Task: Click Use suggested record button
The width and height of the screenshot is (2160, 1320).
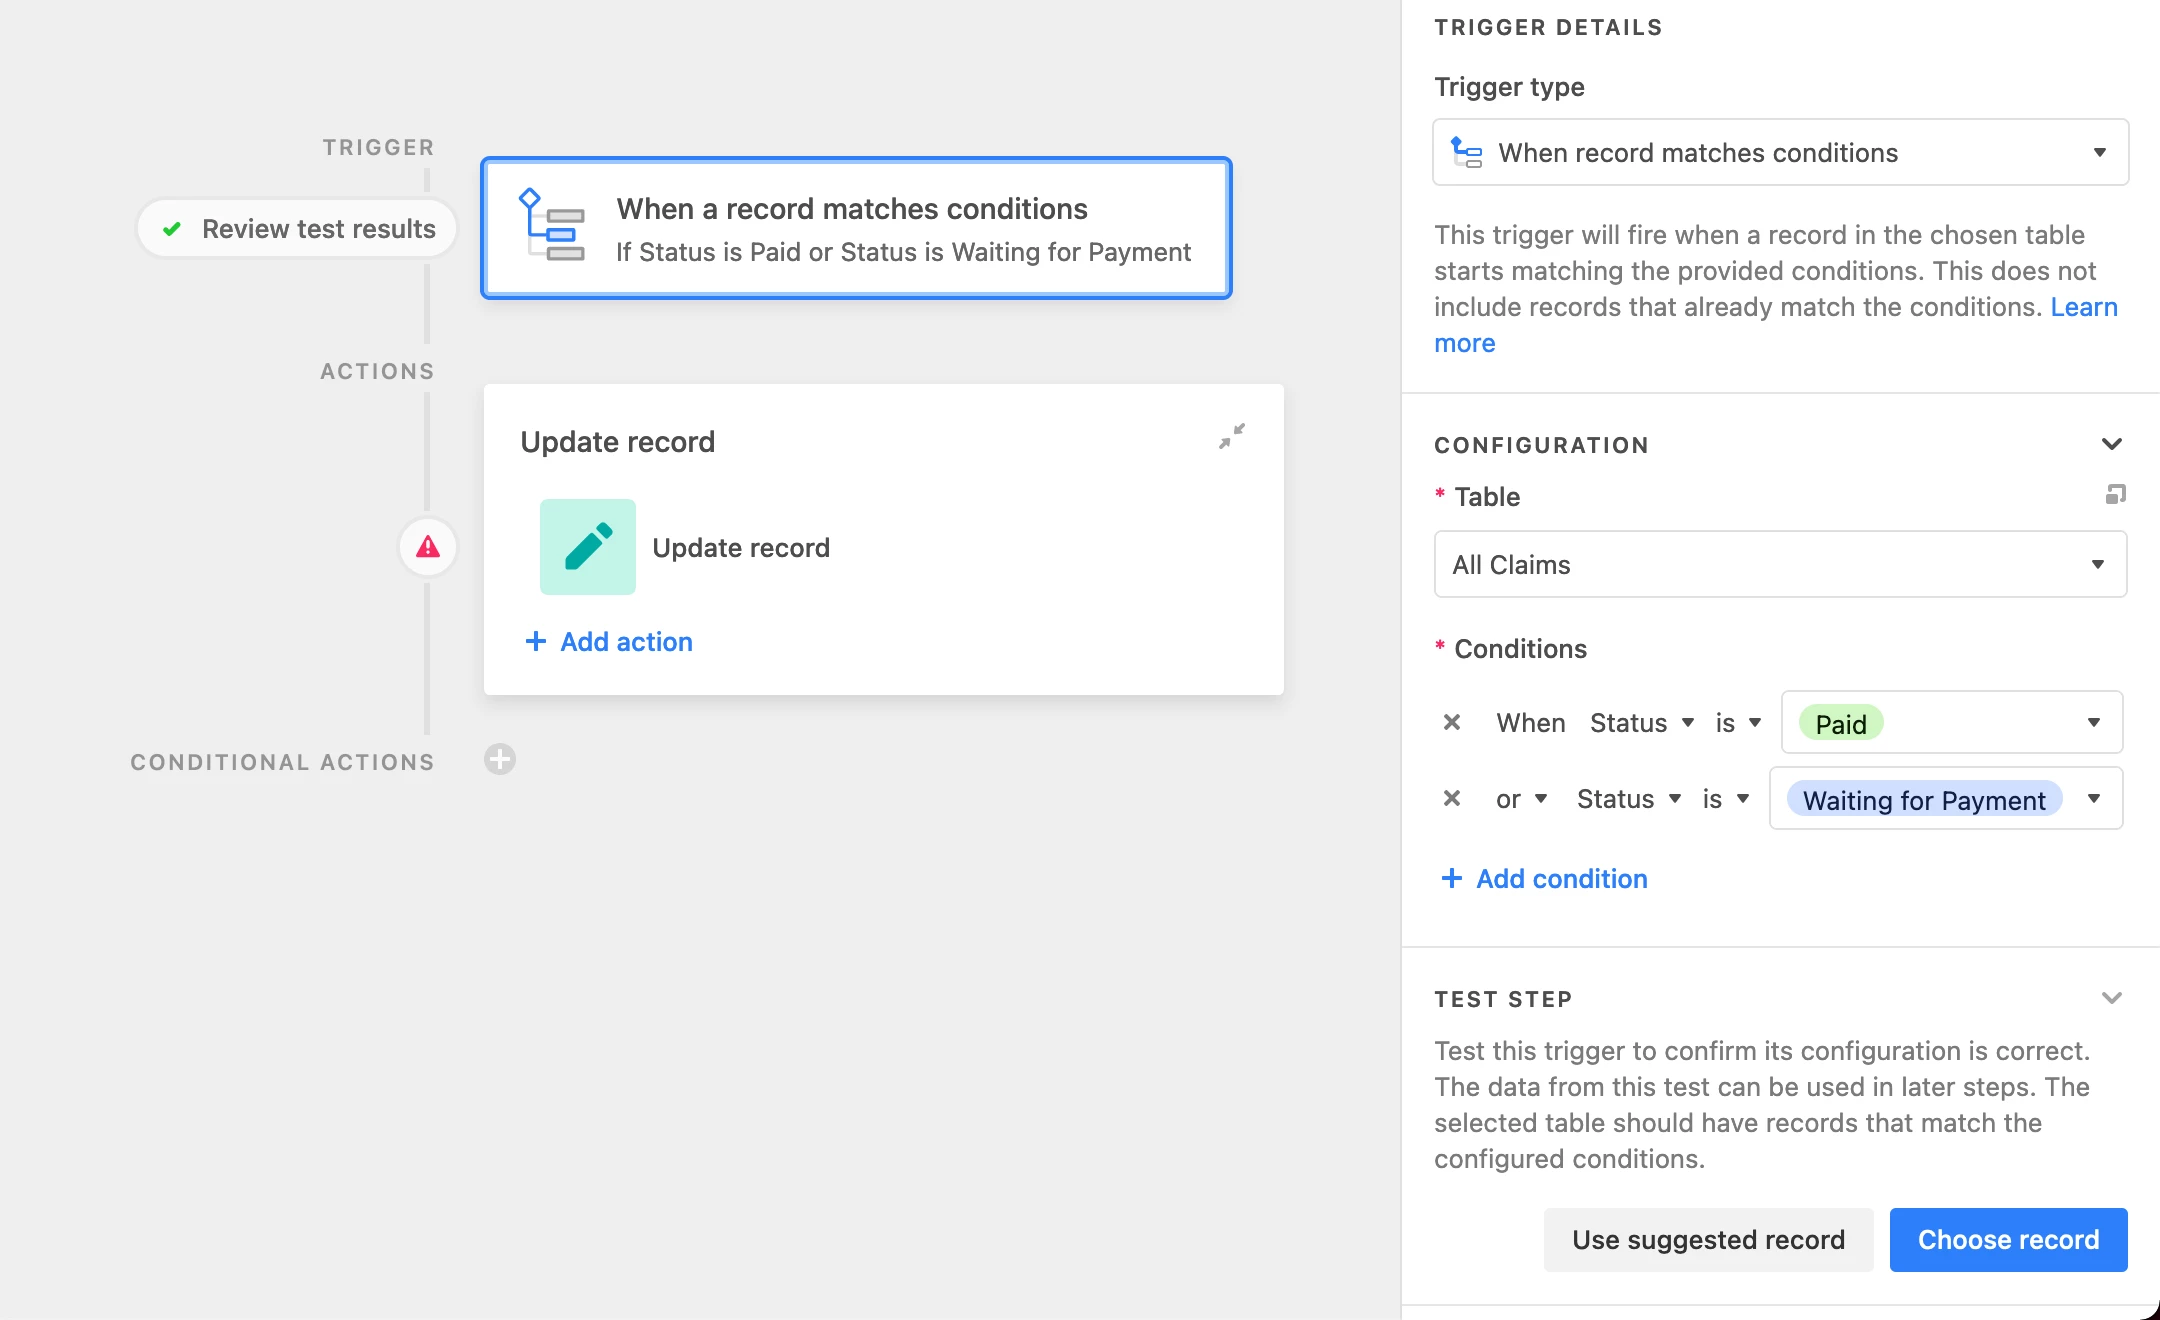Action: click(x=1708, y=1240)
